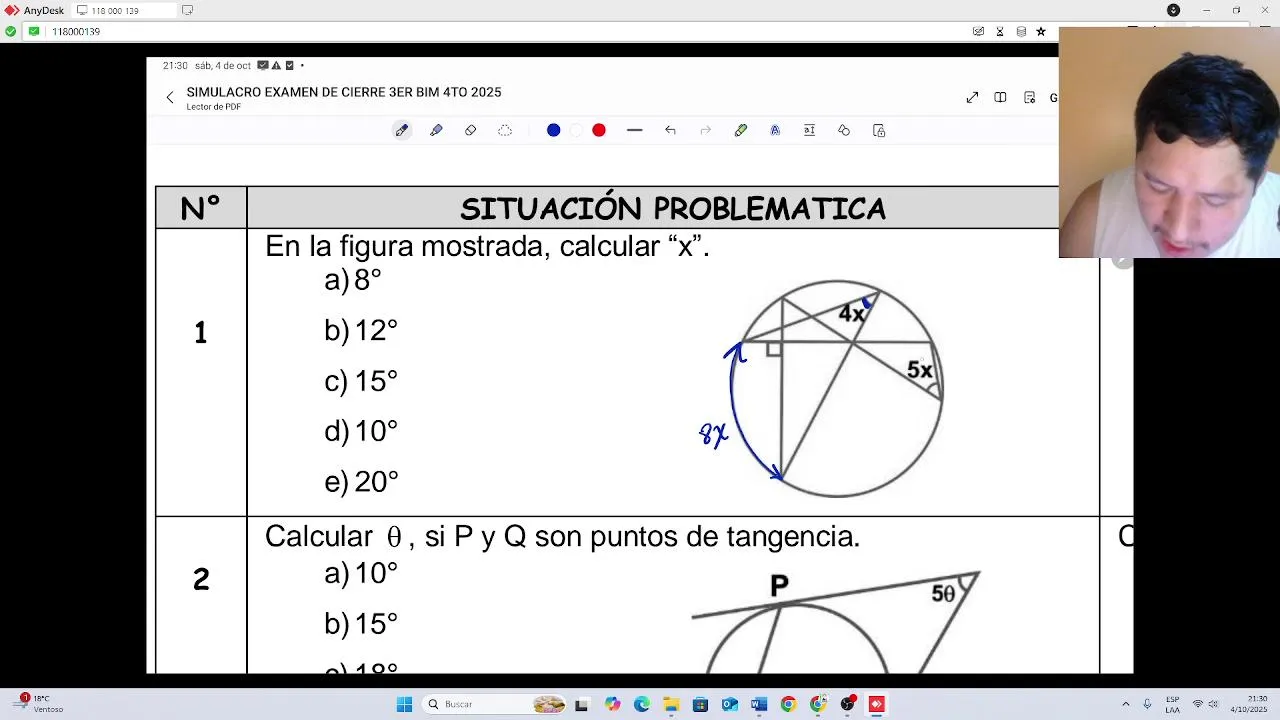This screenshot has width=1280, height=720.
Task: Undo the last stroke
Action: [670, 130]
